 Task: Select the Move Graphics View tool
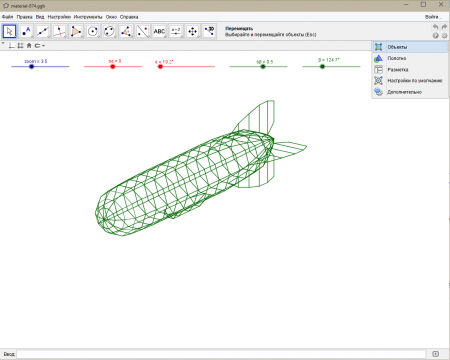193,31
